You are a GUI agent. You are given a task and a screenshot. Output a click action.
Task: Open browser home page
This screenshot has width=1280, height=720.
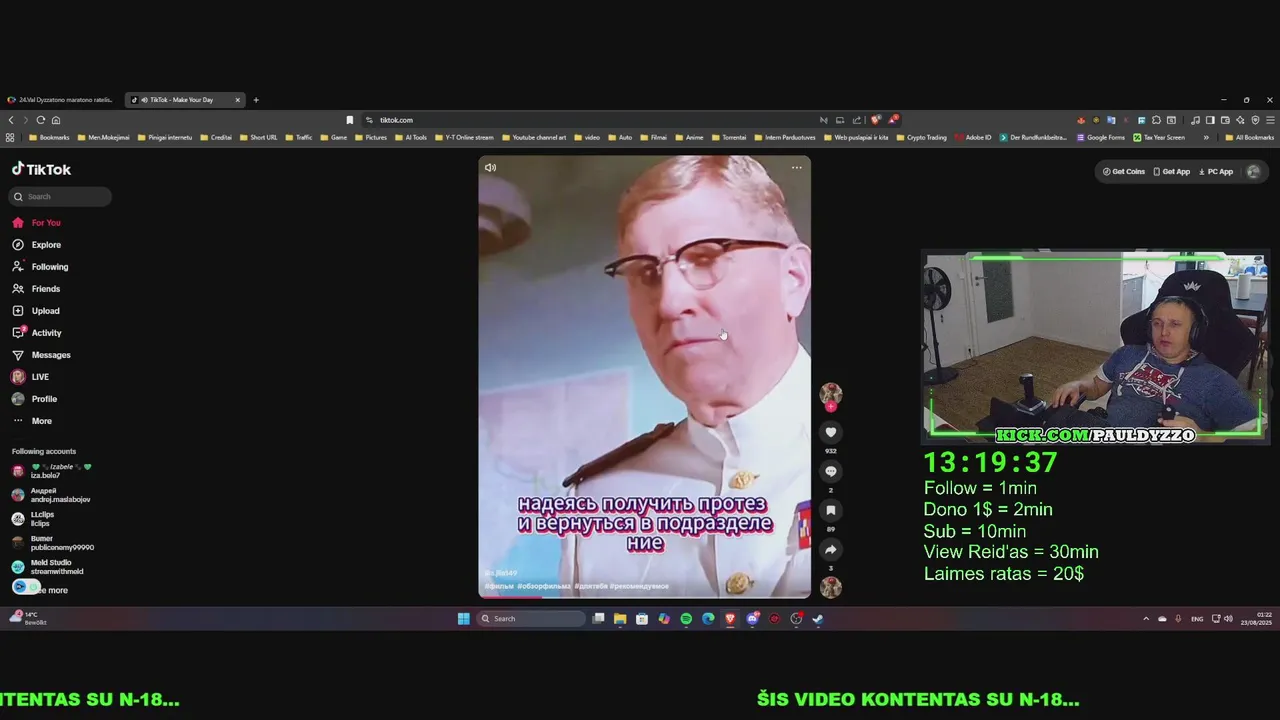click(56, 120)
